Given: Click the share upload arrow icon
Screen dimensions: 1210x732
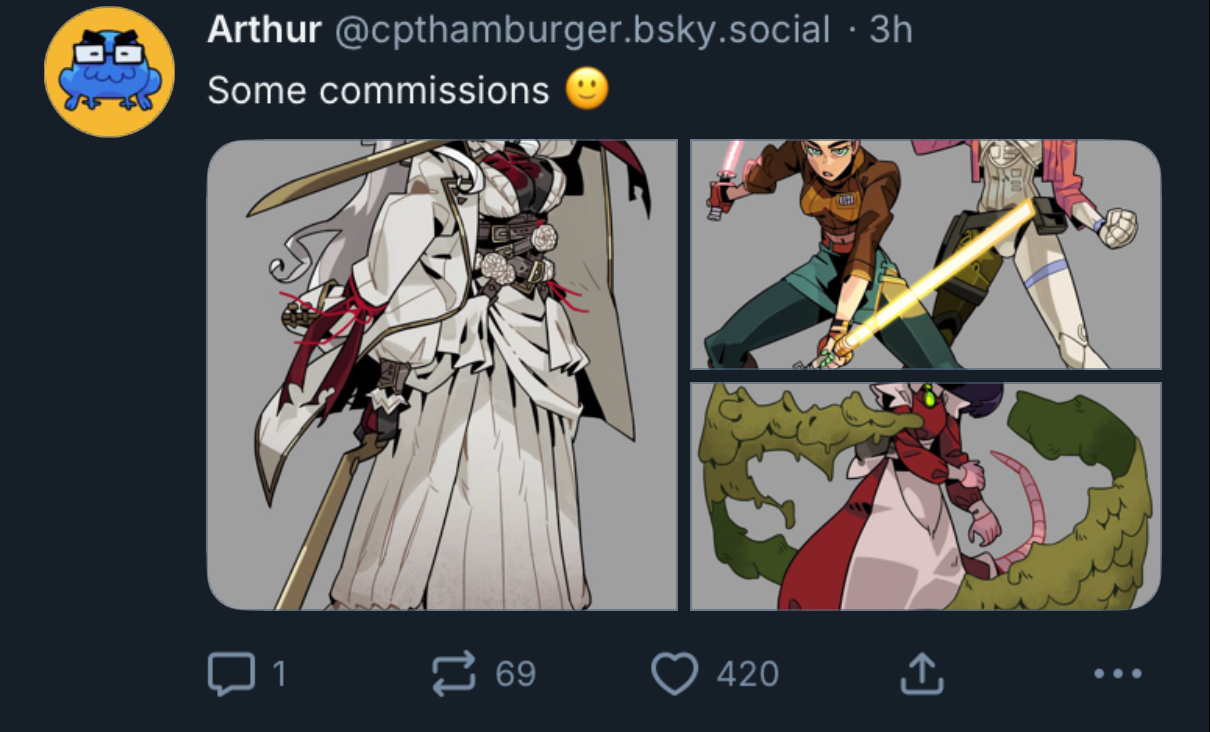Looking at the screenshot, I should pos(921,674).
